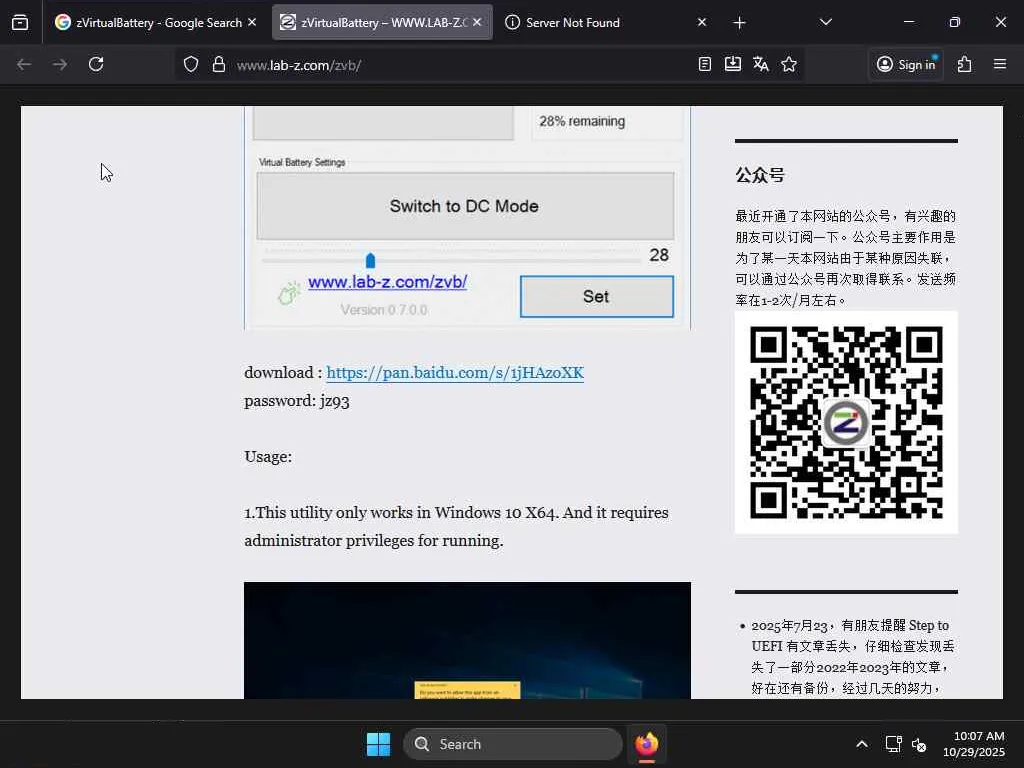Click the QR code image
The width and height of the screenshot is (1024, 768).
pyautogui.click(x=846, y=423)
